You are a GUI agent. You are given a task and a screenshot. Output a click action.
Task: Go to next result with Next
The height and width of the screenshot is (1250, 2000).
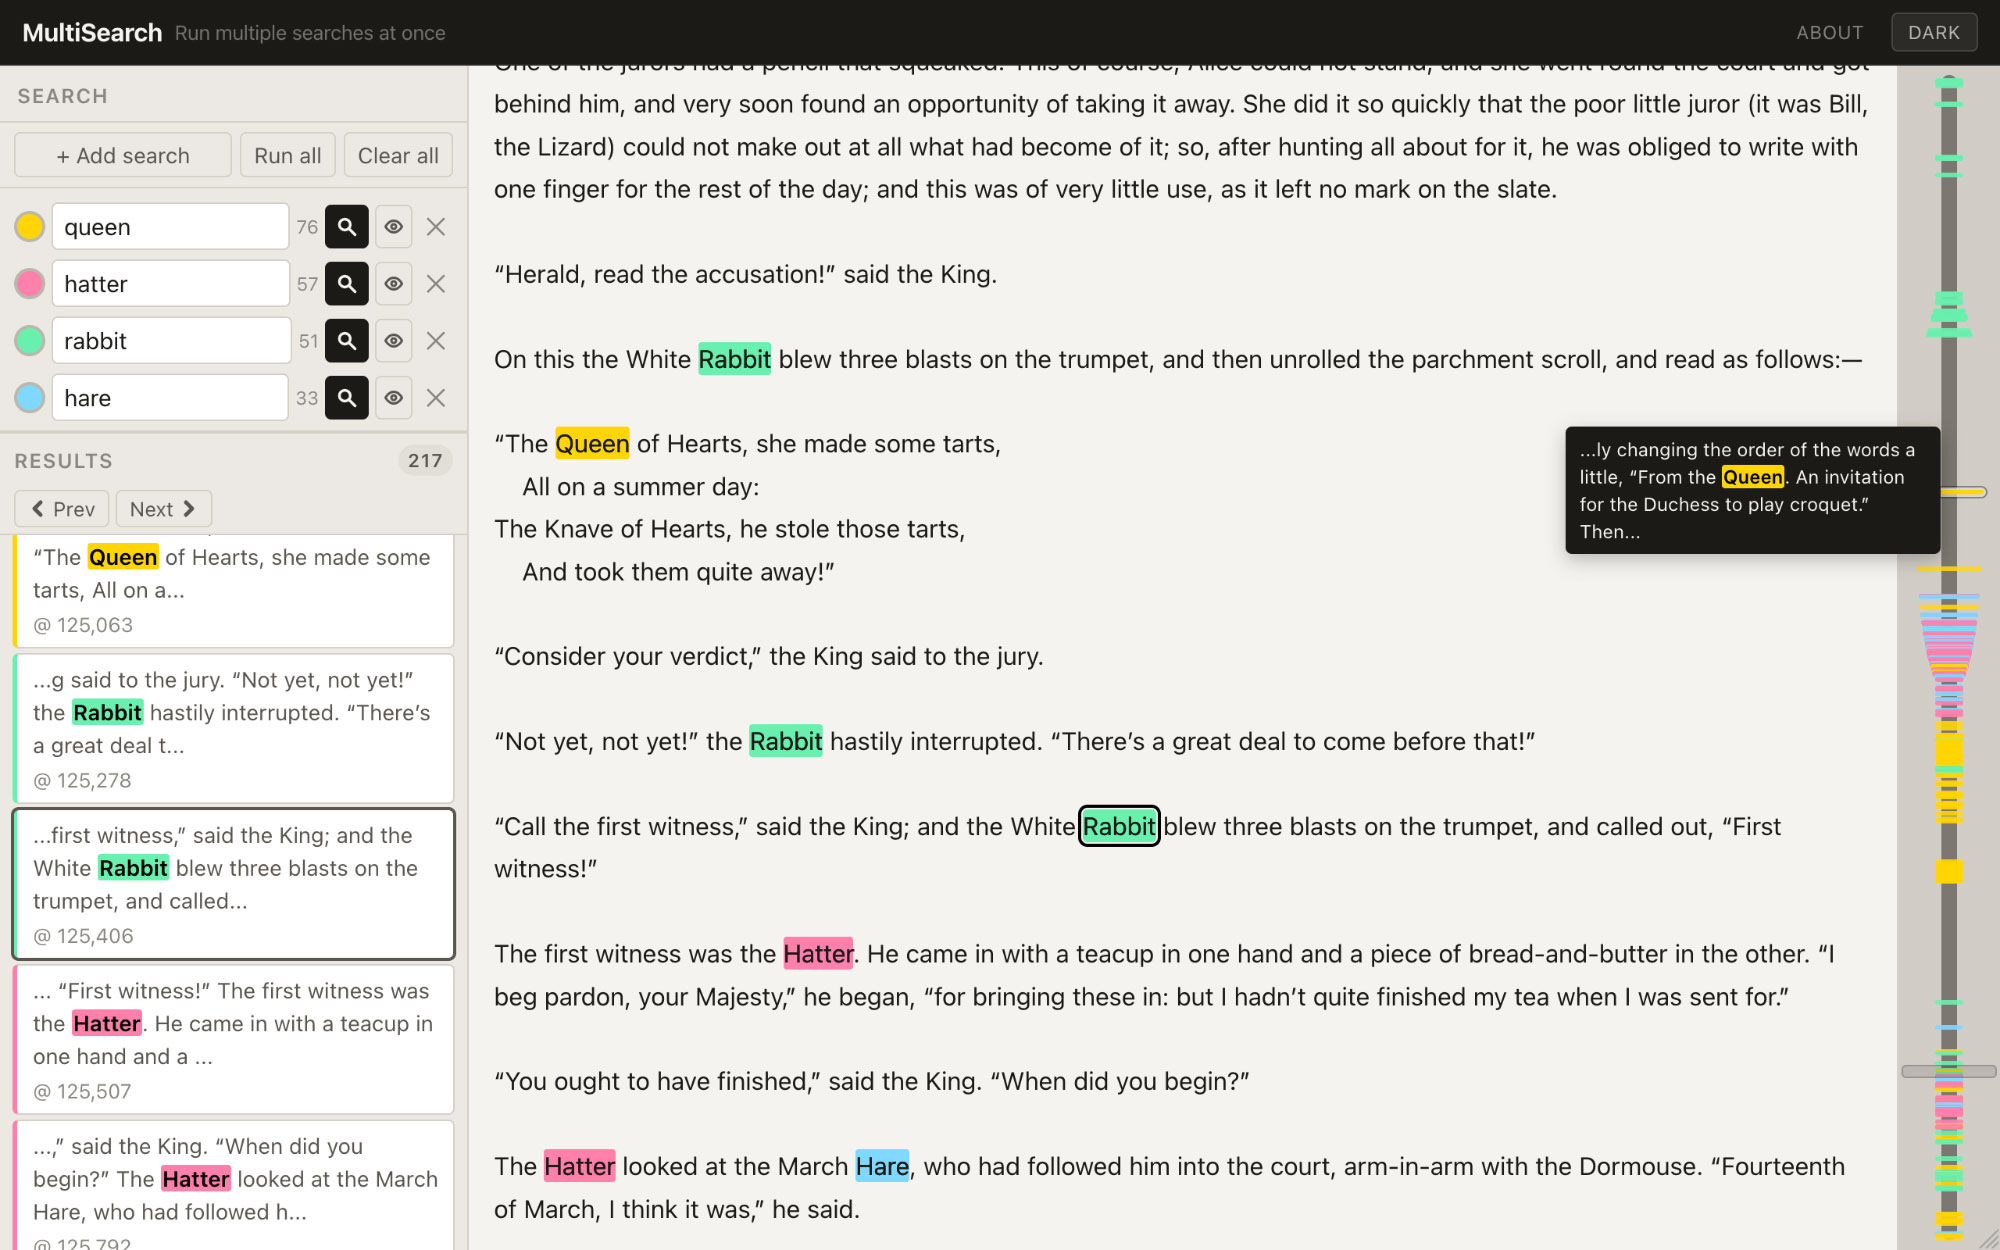coord(163,509)
